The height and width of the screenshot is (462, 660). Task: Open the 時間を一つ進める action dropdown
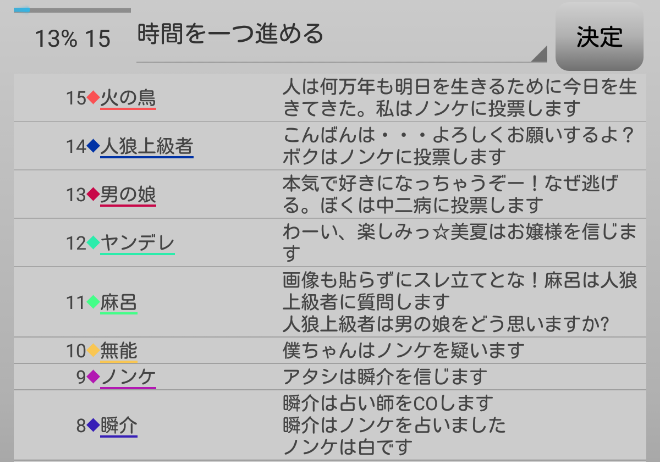(x=340, y=36)
